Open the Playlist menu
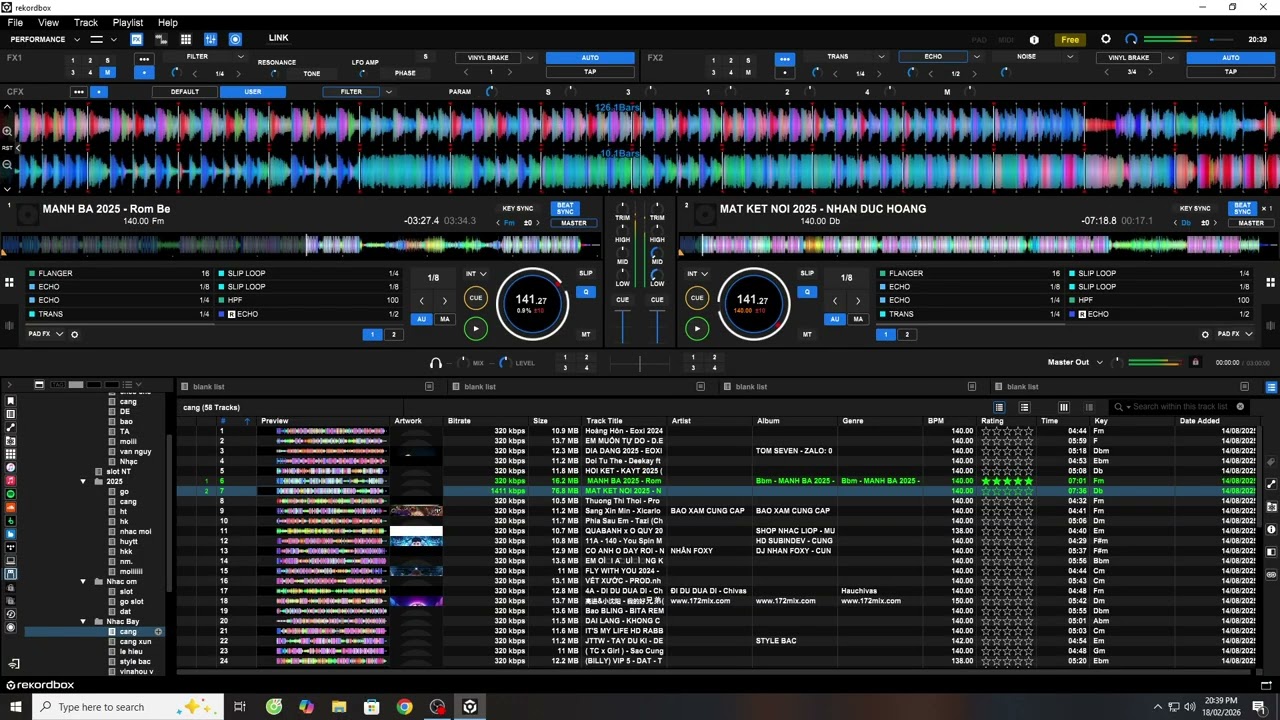Screen dimensions: 1280x720 pos(128,22)
